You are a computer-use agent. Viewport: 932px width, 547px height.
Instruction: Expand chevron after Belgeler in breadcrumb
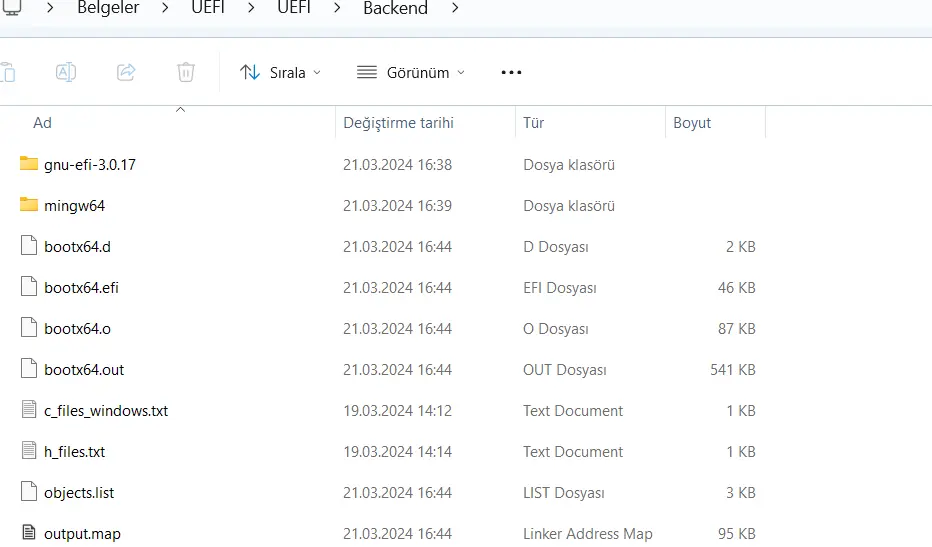tap(165, 8)
